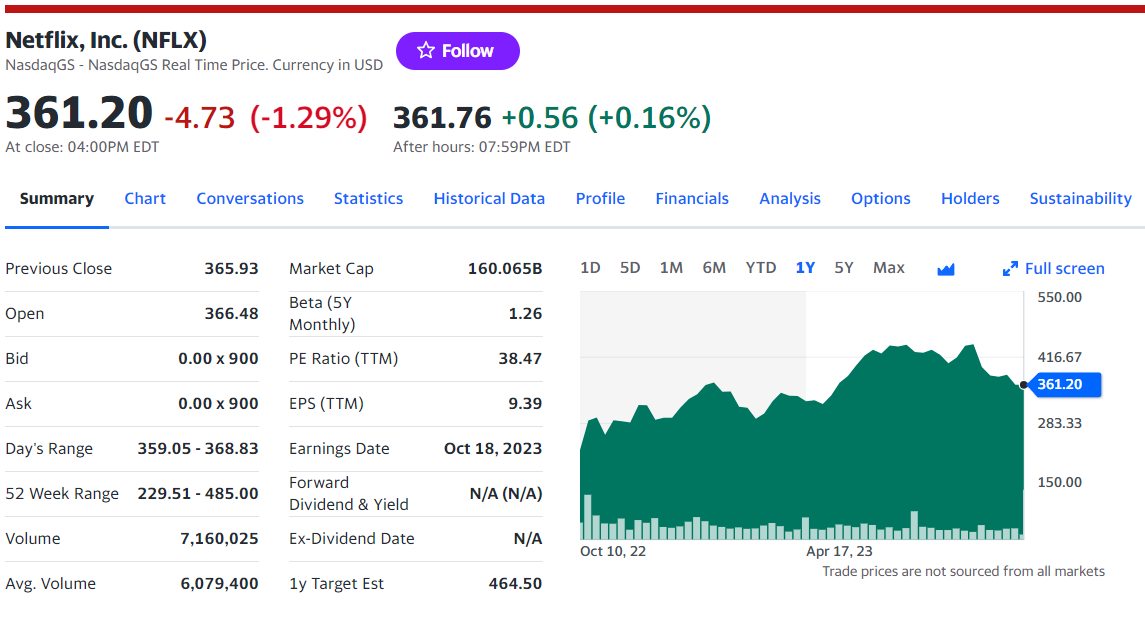1145x640 pixels.
Task: Click the EPS (TTM) value 9.39
Action: click(x=525, y=404)
